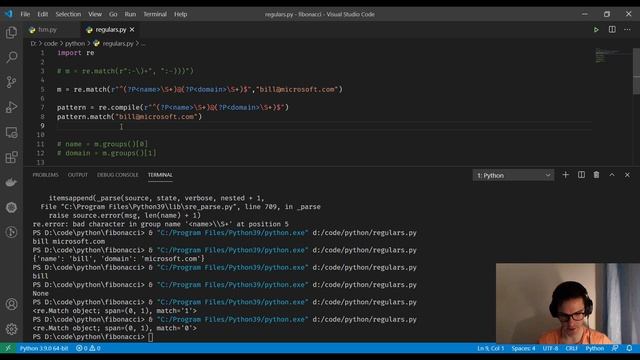
Task: Maximize the panel with the up chevron
Action: [612, 175]
